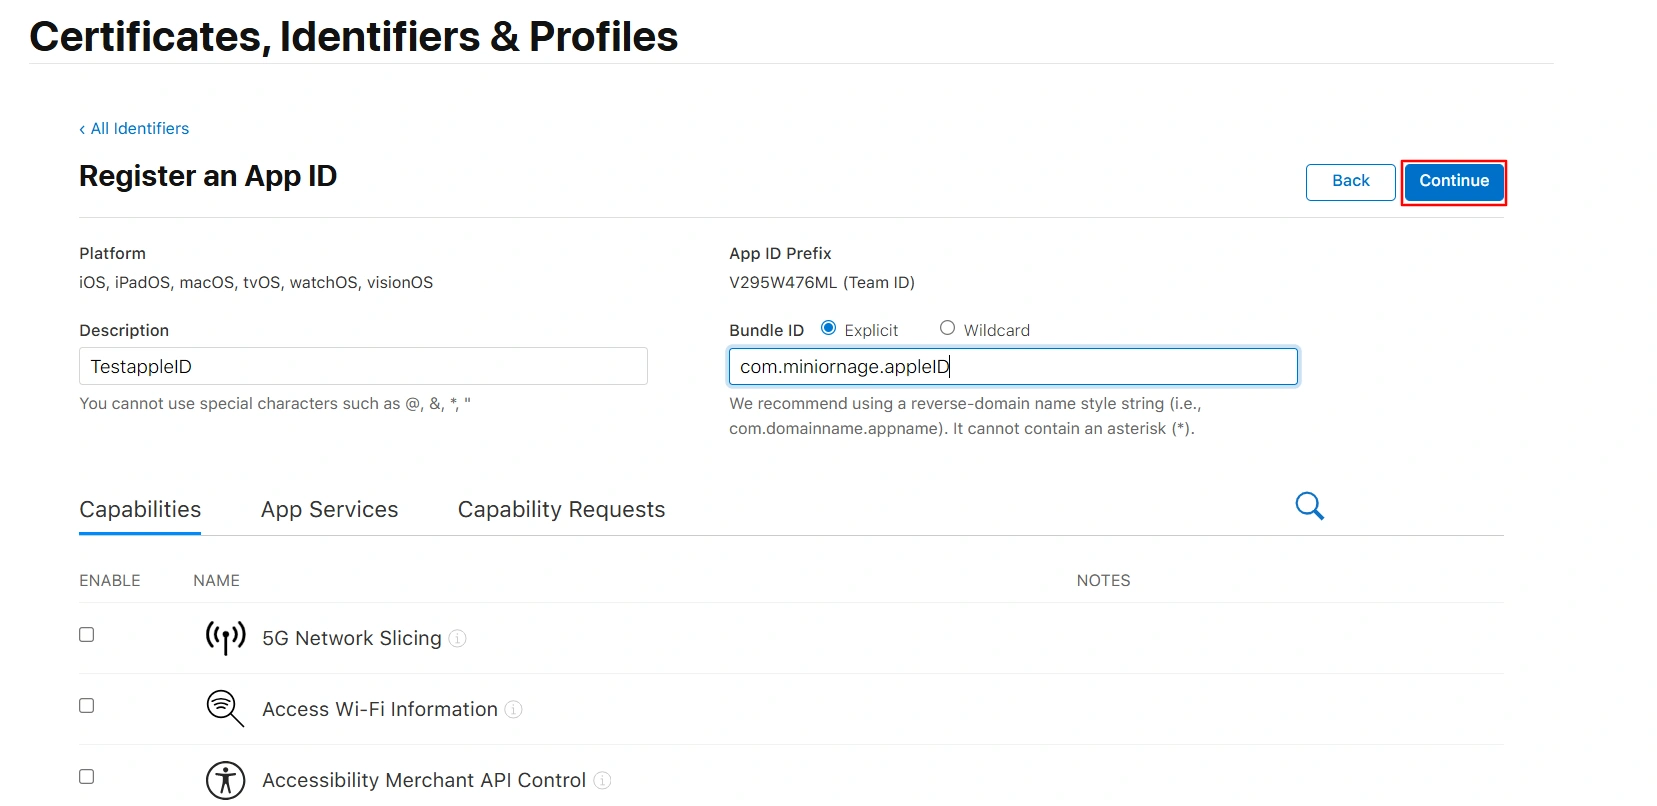
Task: Click the Bundle ID field com.miniornage.appleID
Action: point(1013,366)
